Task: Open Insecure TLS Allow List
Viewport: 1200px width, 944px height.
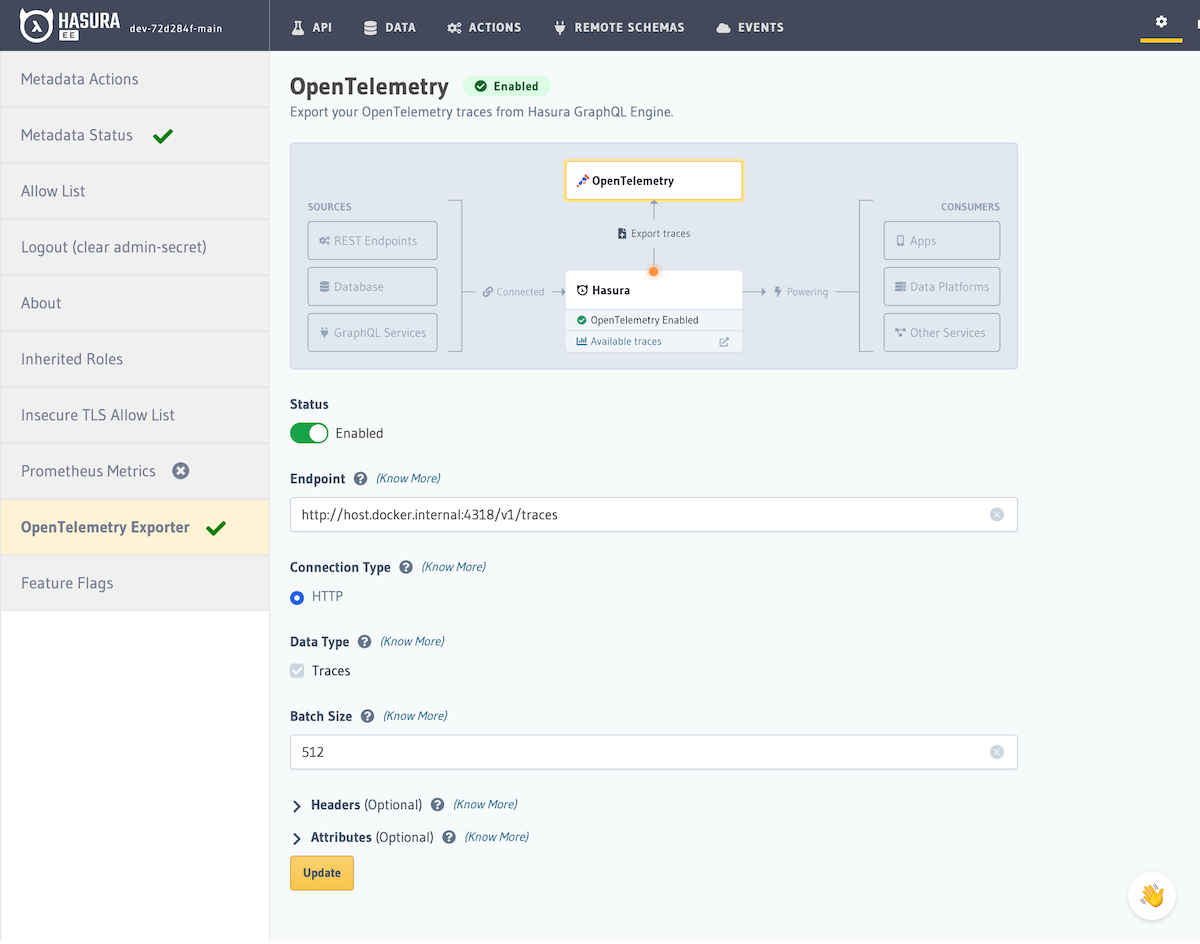Action: coord(135,416)
